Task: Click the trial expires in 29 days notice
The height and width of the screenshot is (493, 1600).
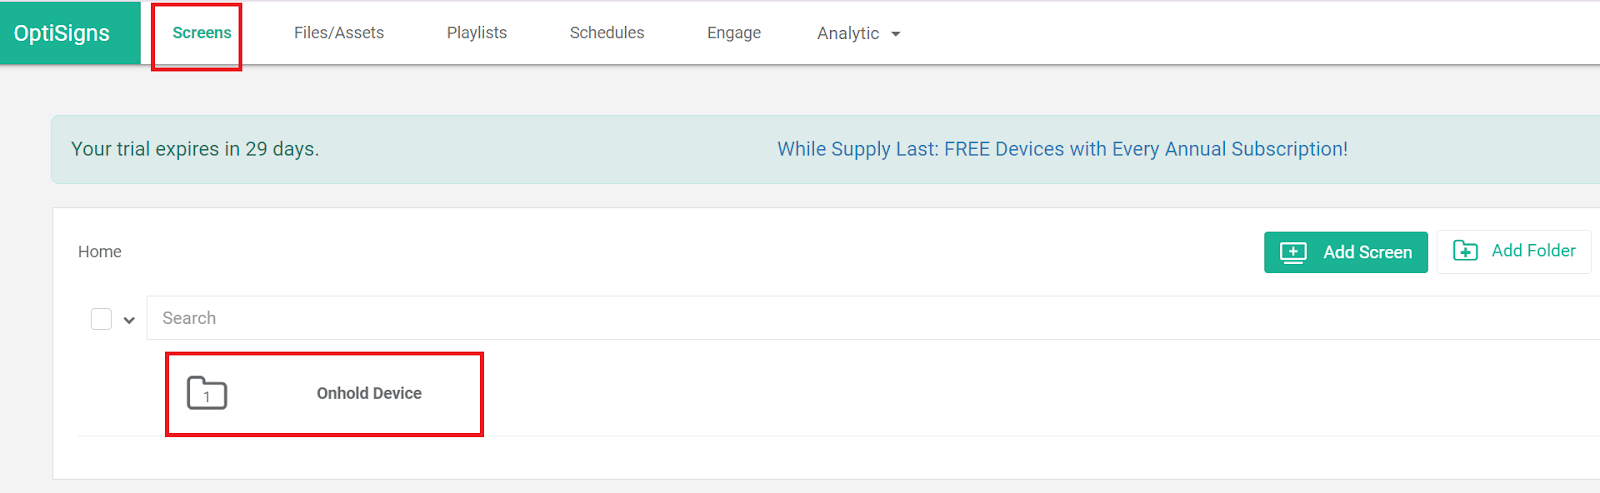Action: tap(195, 149)
